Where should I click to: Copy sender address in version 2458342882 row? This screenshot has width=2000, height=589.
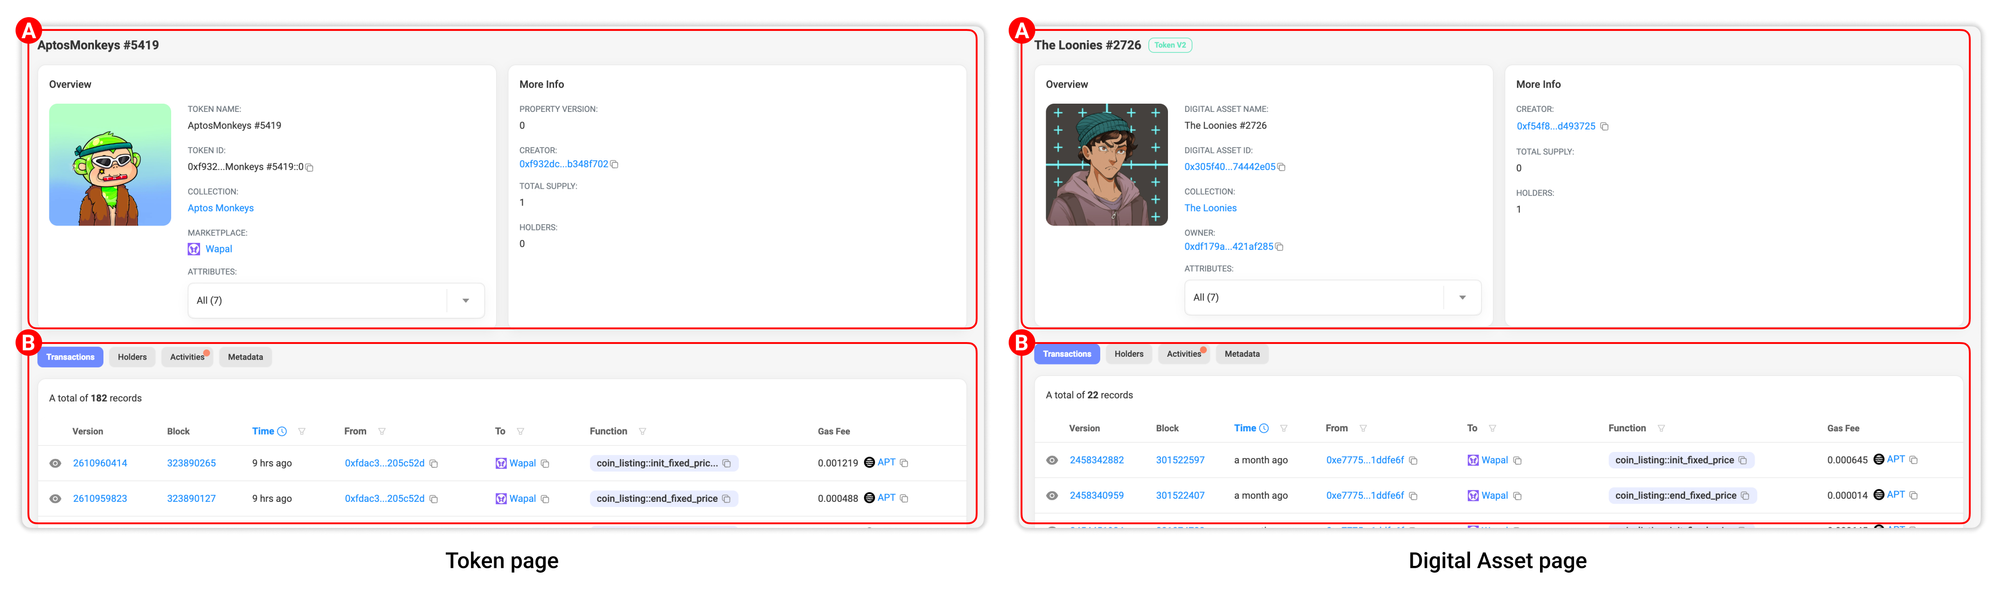(1413, 461)
